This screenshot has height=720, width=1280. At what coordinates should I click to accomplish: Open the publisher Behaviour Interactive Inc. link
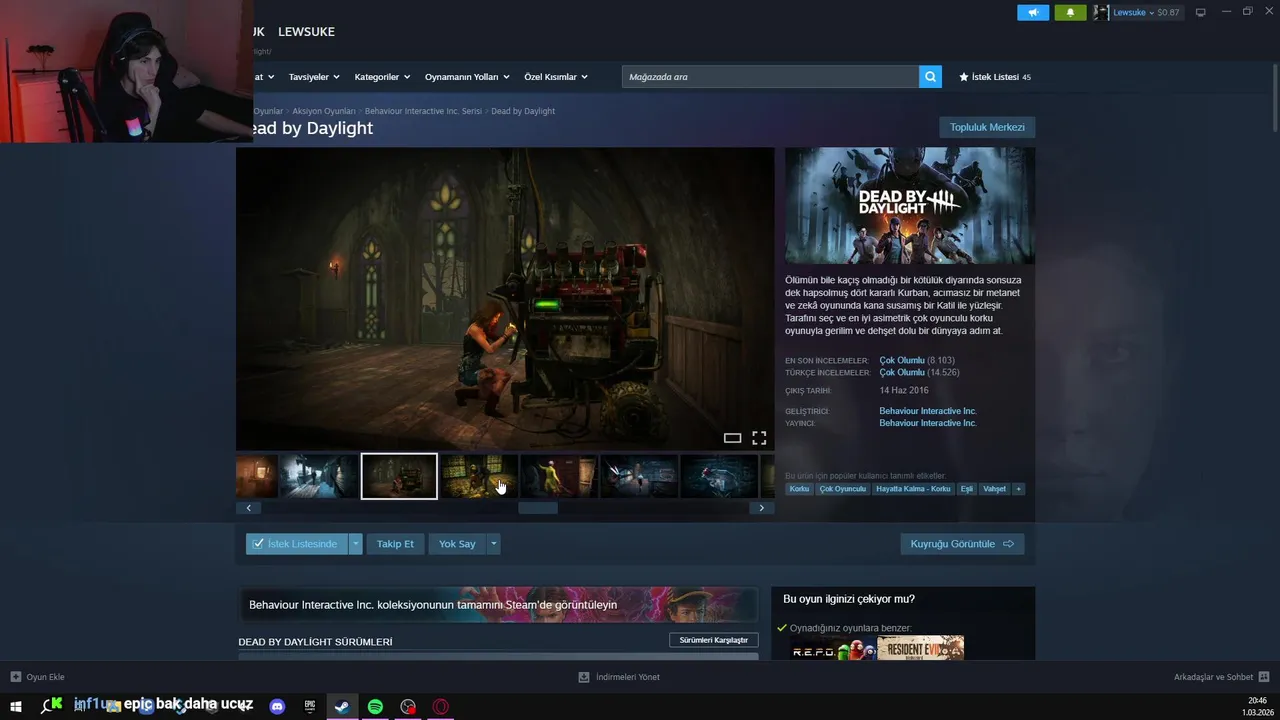click(928, 423)
